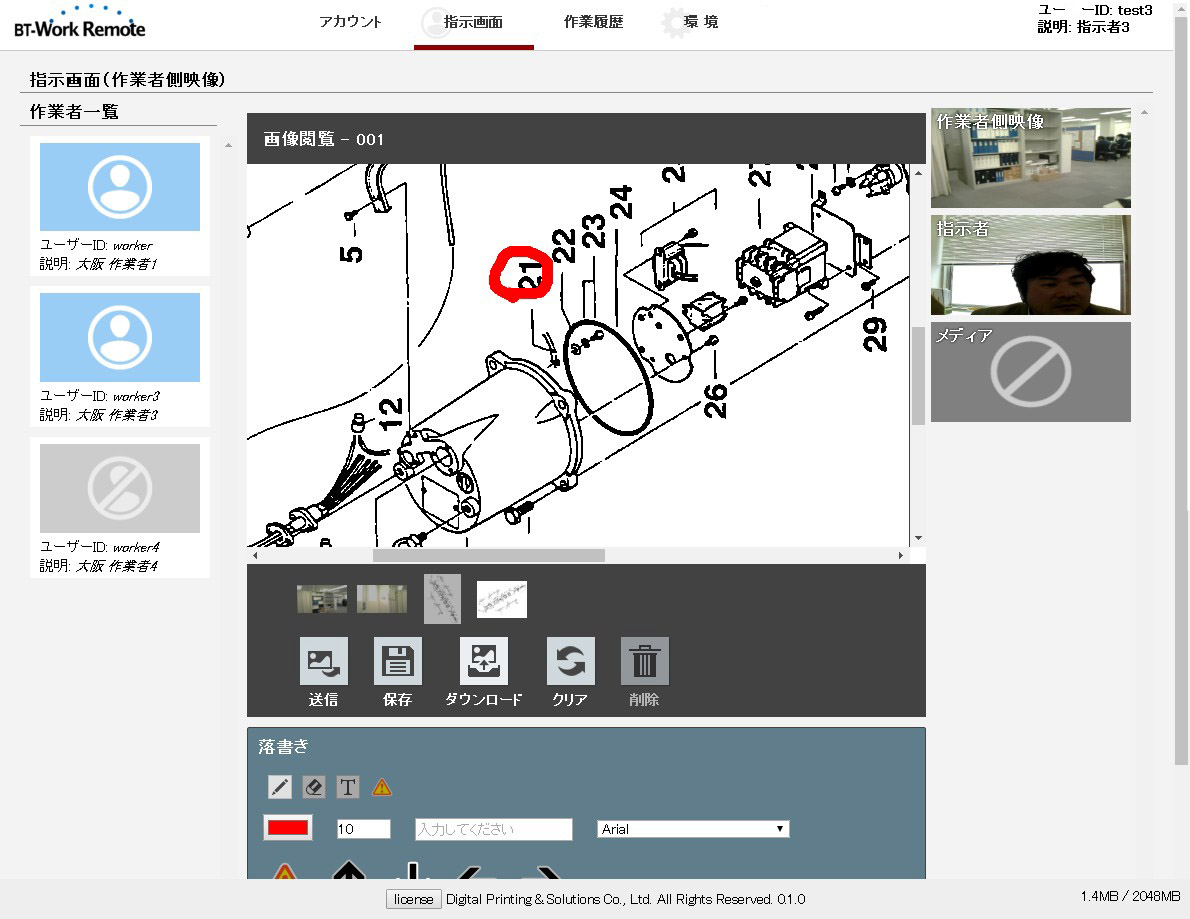
Task: Open the Arial font dropdown
Action: pos(693,829)
